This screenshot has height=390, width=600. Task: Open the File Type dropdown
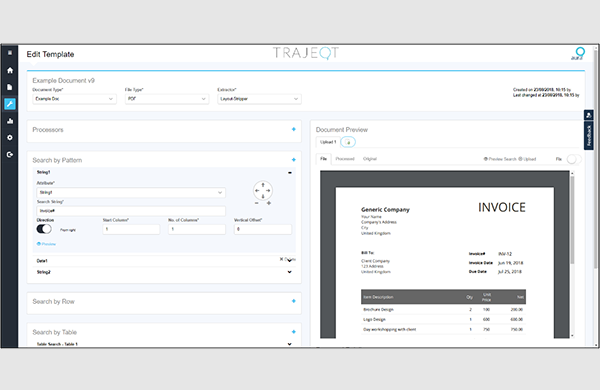167,99
